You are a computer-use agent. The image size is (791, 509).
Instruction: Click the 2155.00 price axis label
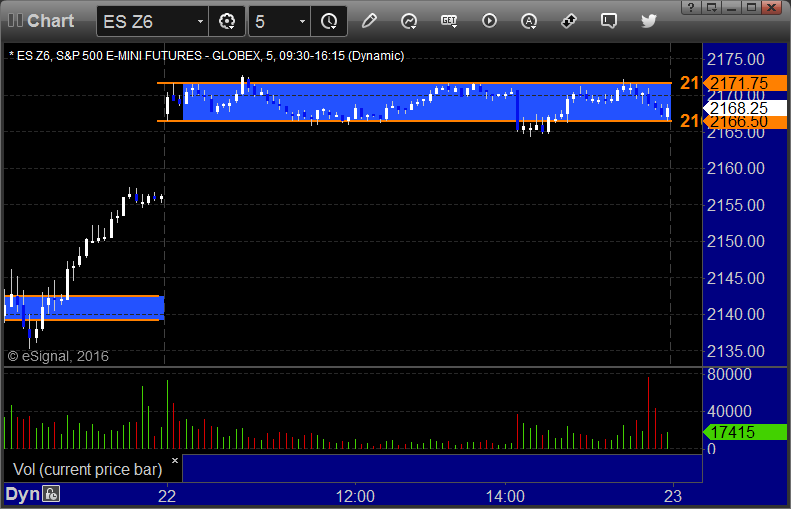coord(736,205)
